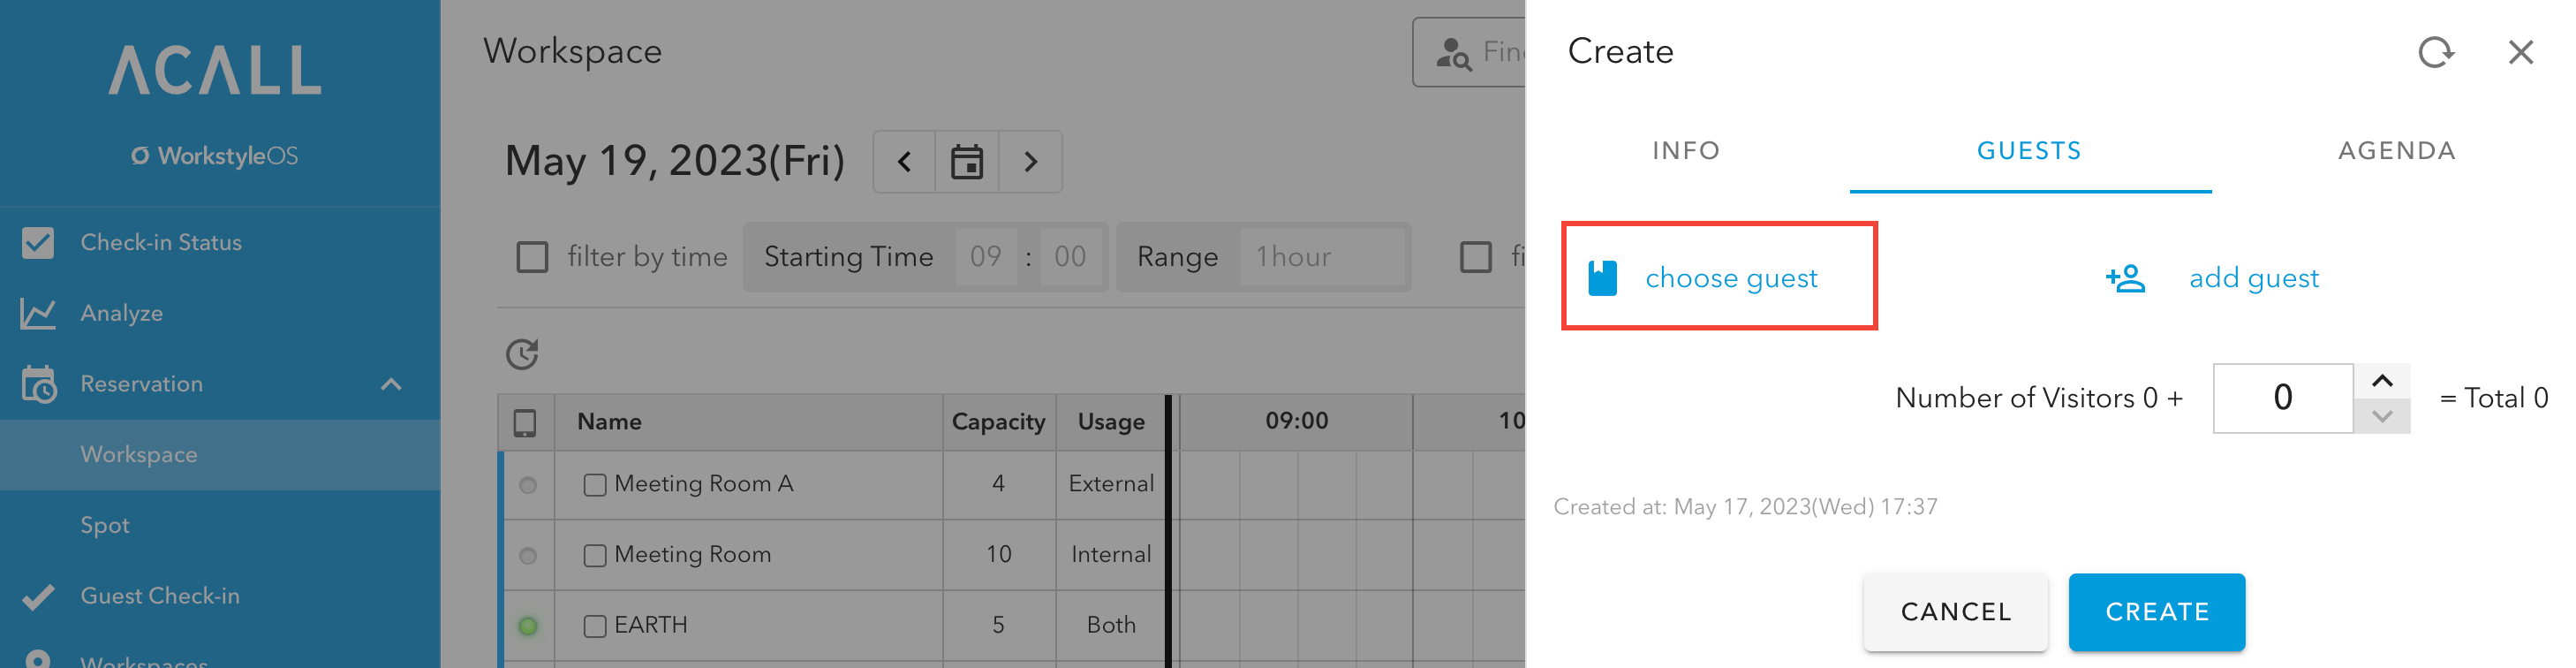Check the Meeting Room A checkbox

click(595, 485)
